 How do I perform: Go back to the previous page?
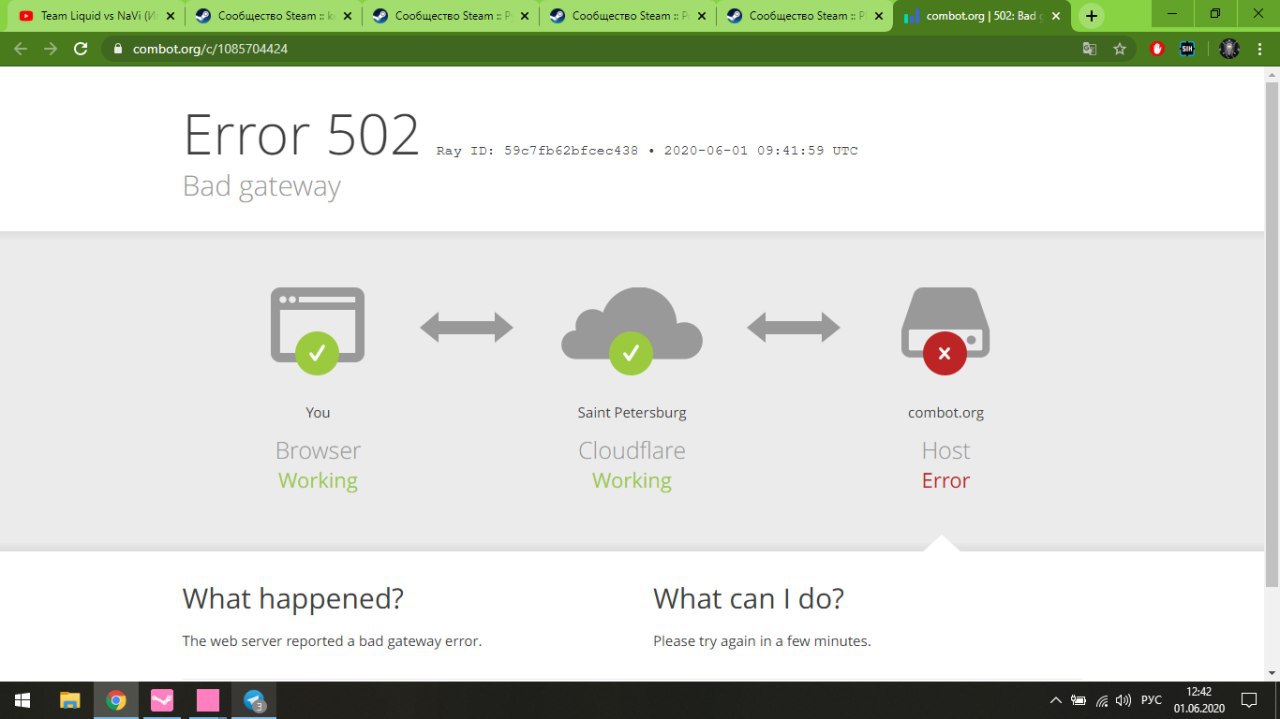coord(20,48)
